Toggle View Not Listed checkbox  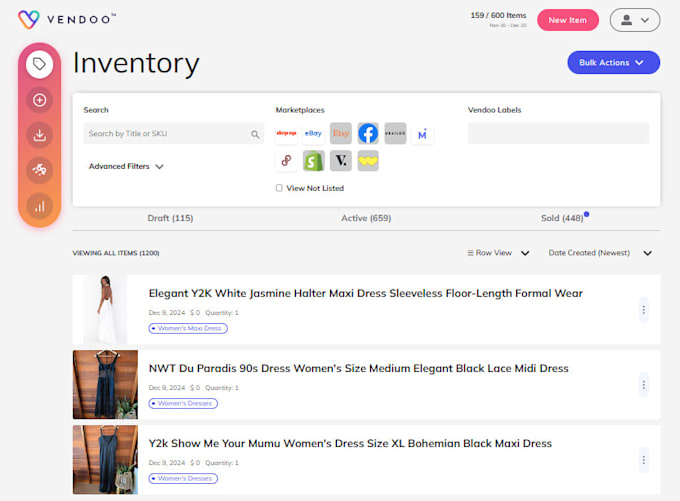pos(279,188)
